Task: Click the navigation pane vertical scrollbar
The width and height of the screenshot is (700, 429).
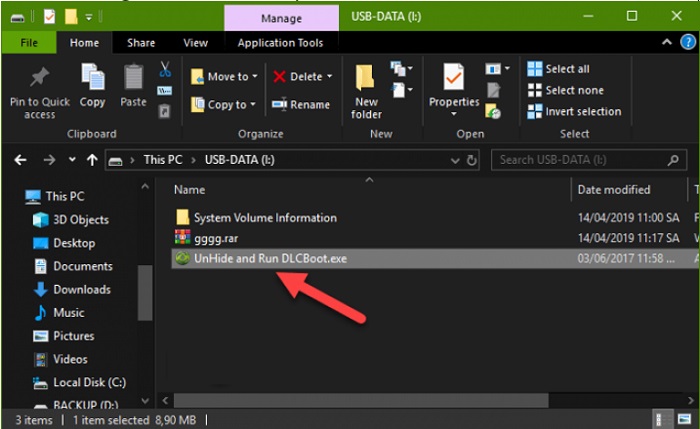Action: point(145,292)
